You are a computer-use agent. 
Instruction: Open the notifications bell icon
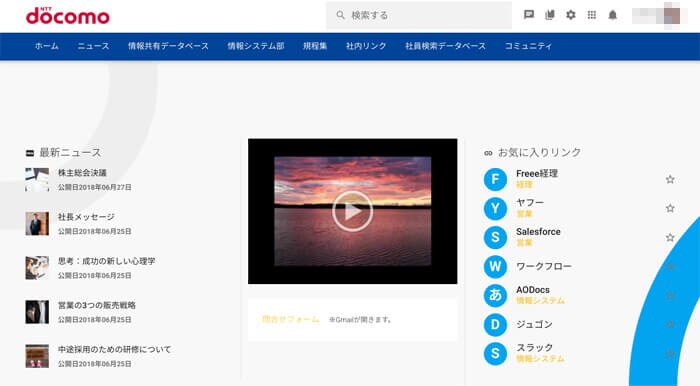pyautogui.click(x=612, y=15)
